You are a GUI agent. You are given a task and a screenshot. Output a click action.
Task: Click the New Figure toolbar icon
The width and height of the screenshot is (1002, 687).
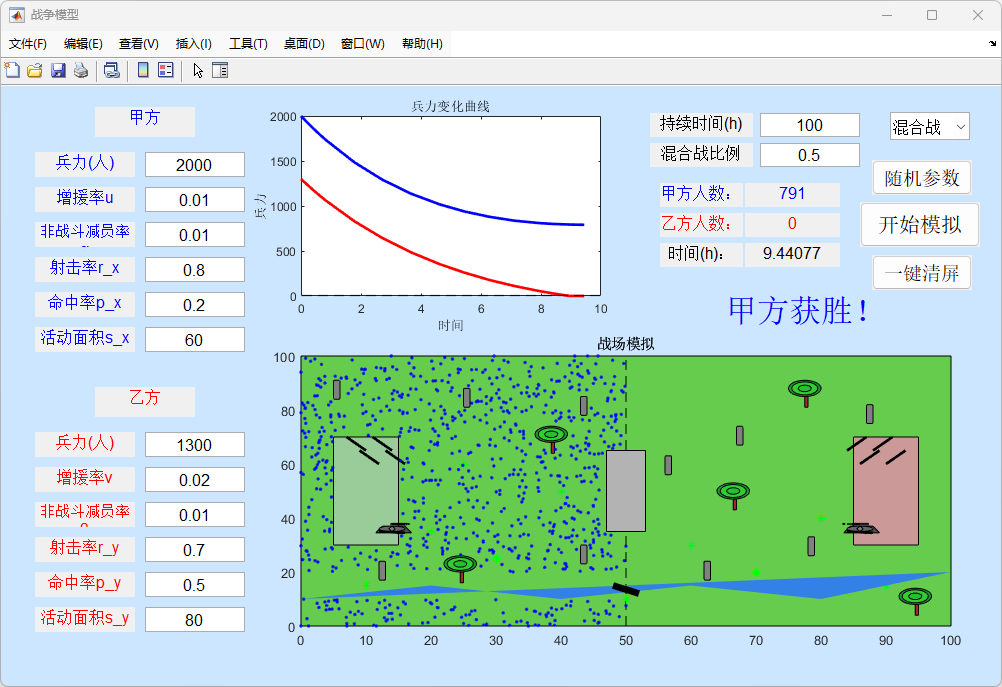click(x=12, y=70)
